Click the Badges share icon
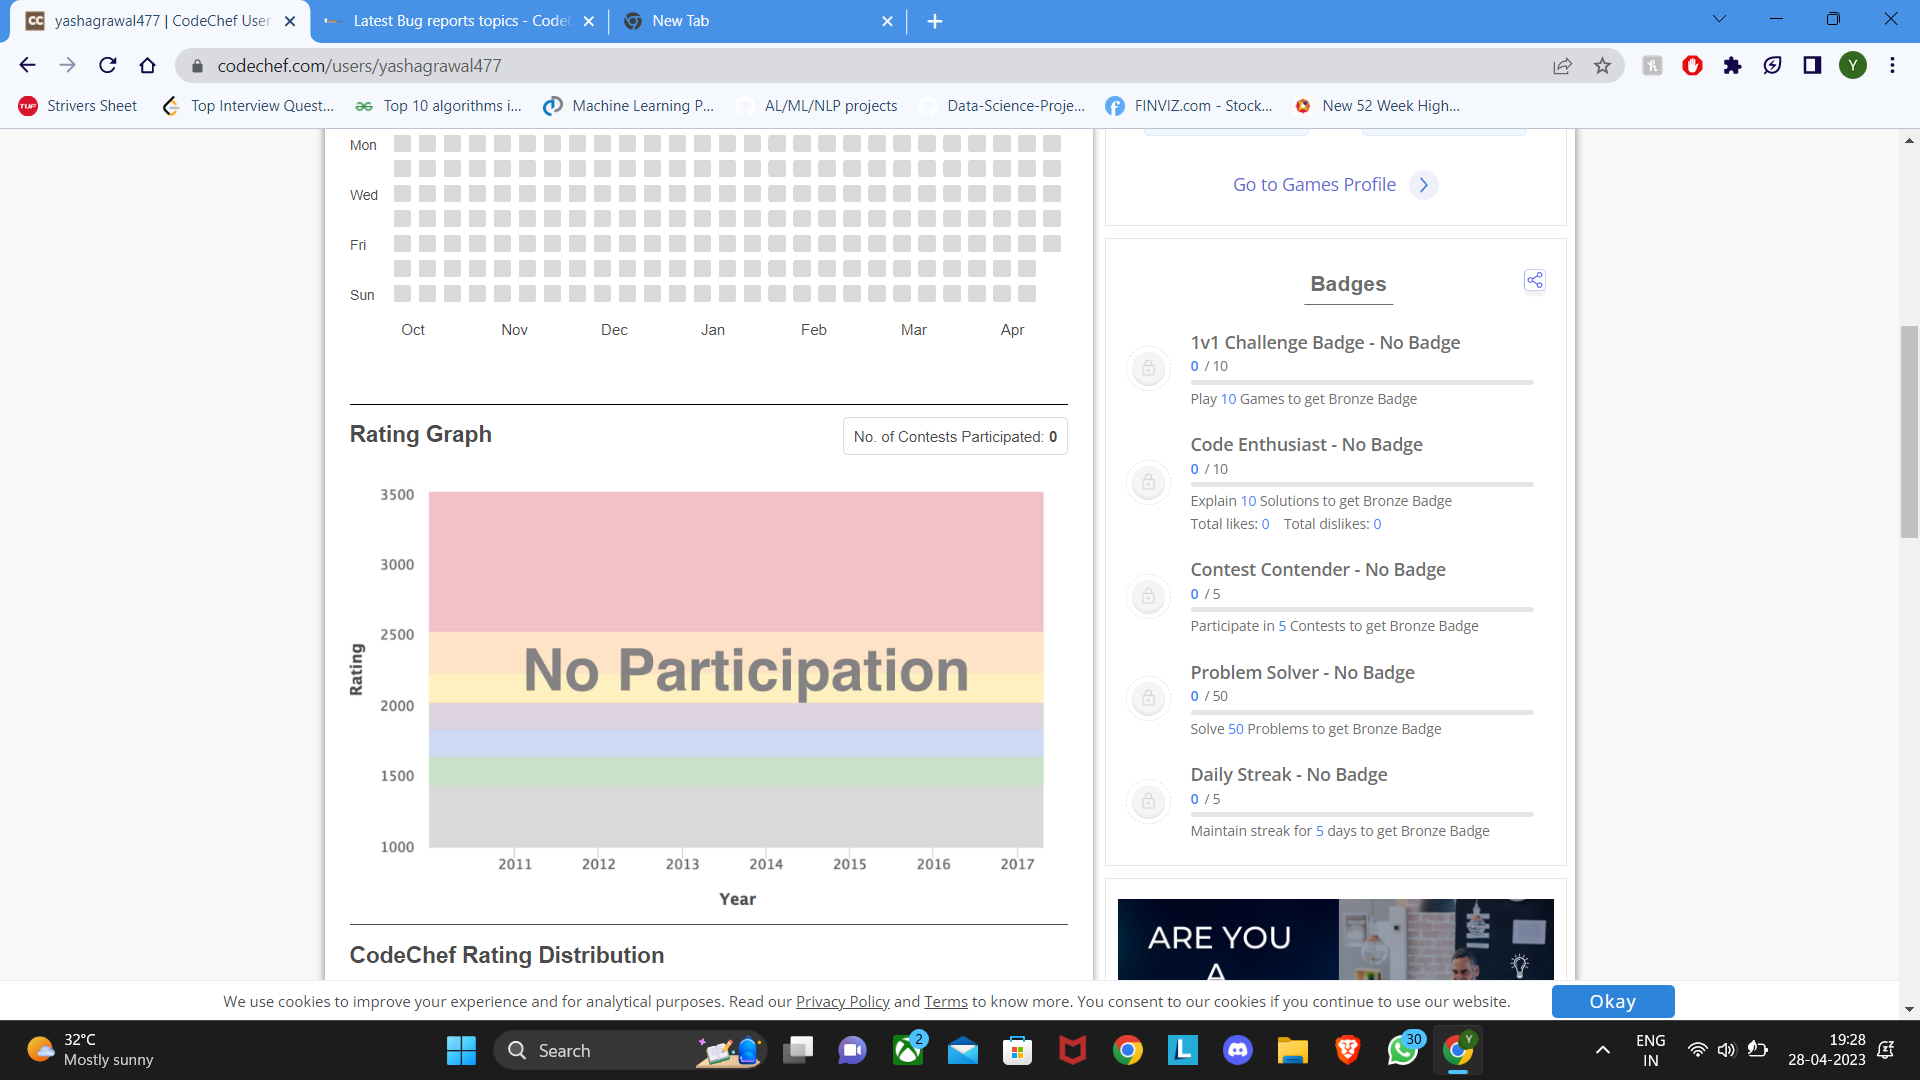The height and width of the screenshot is (1080, 1920). [1534, 281]
